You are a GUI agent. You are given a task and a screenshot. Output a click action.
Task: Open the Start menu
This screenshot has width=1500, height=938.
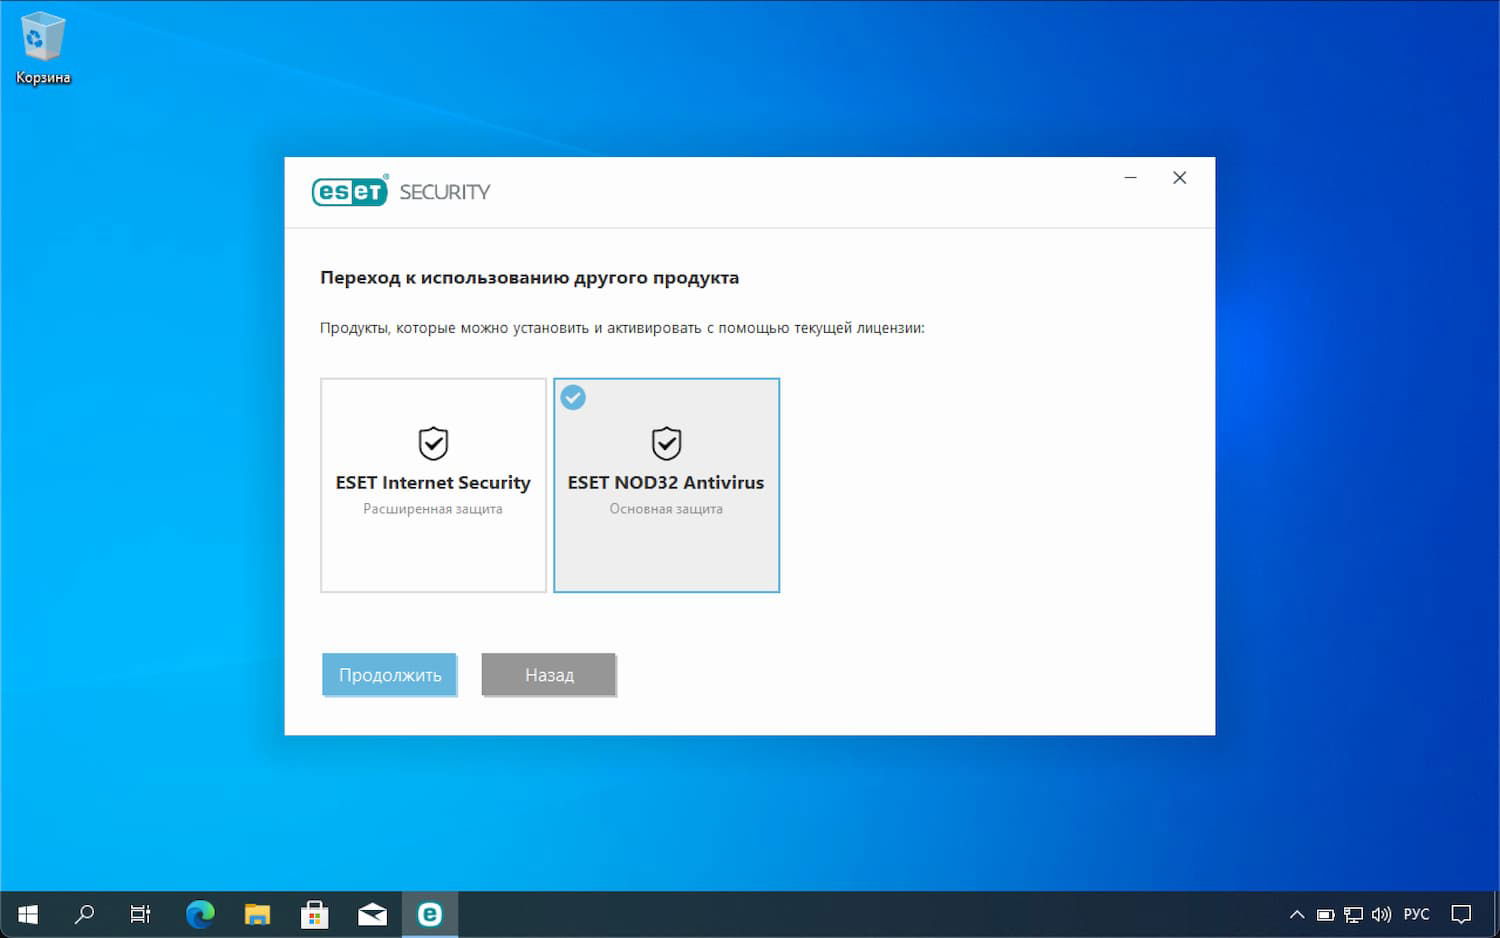[26, 913]
